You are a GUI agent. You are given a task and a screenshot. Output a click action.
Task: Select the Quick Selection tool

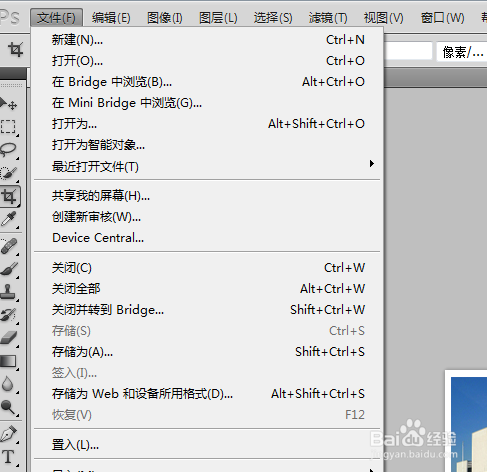coord(9,173)
